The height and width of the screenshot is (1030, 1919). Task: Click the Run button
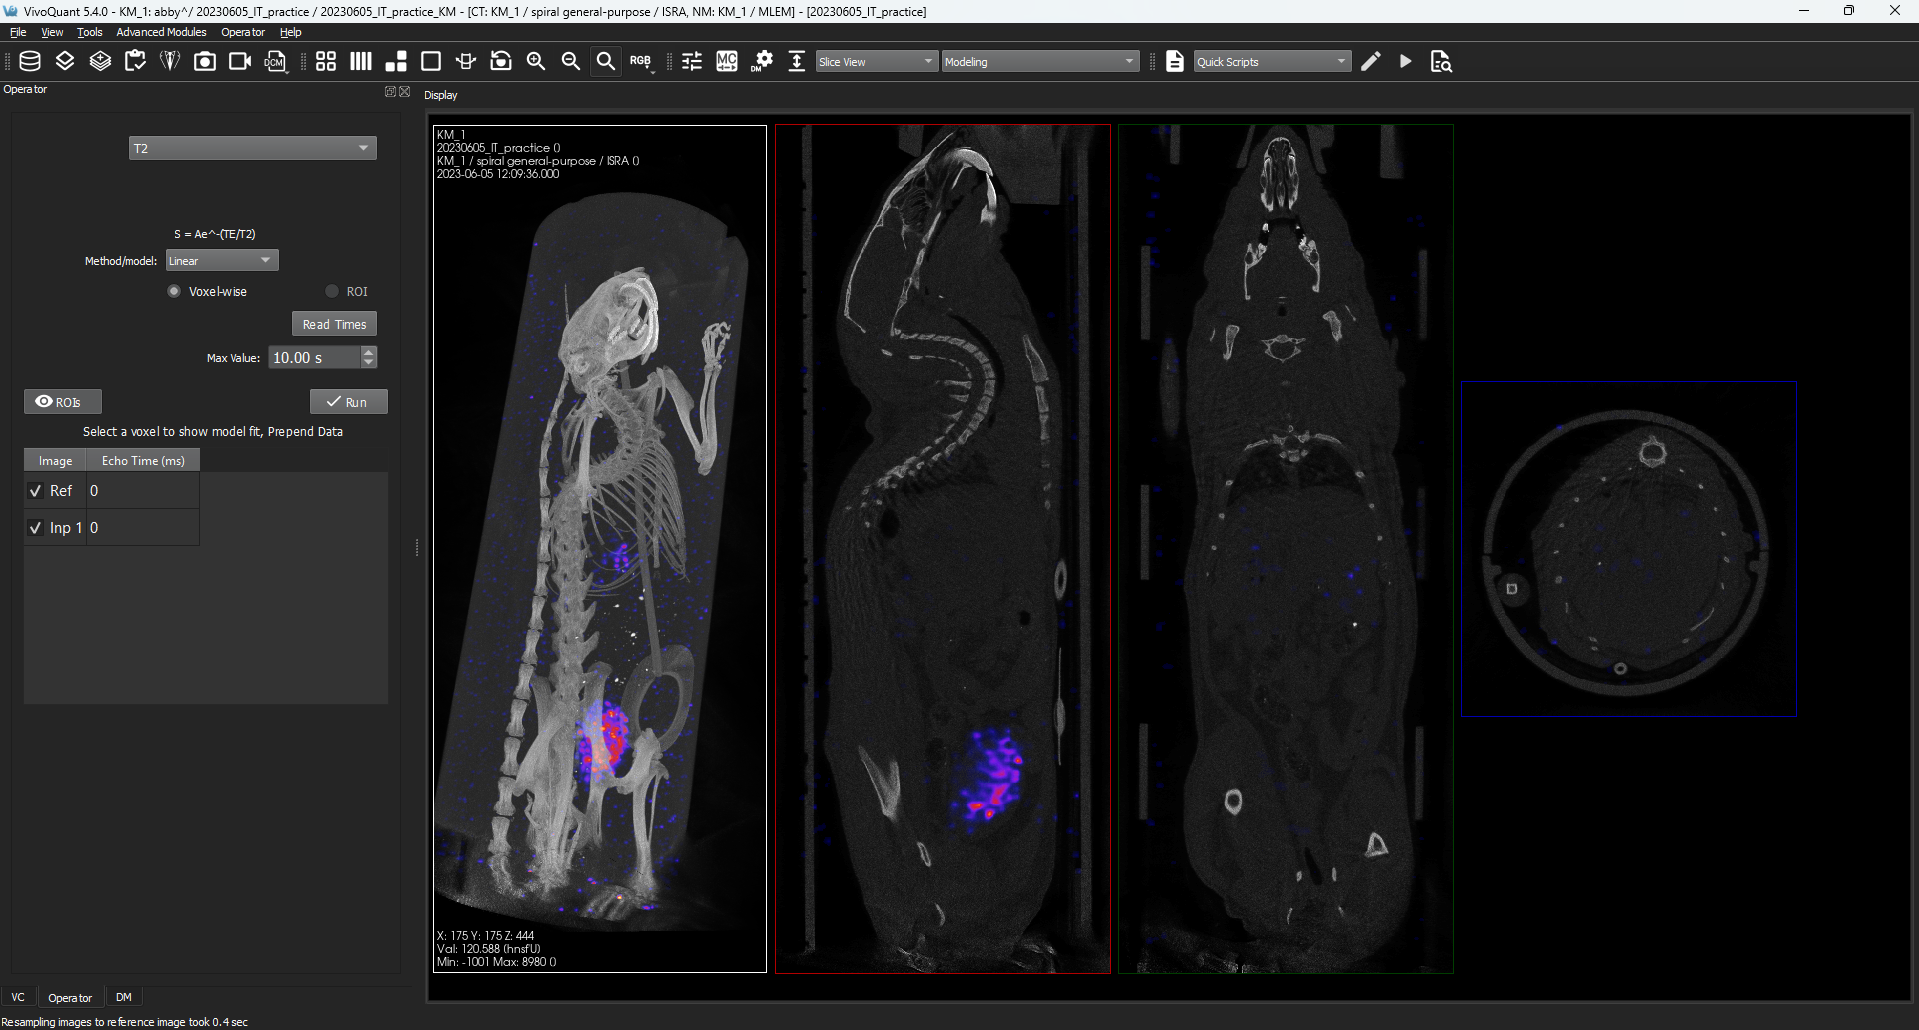tap(348, 402)
